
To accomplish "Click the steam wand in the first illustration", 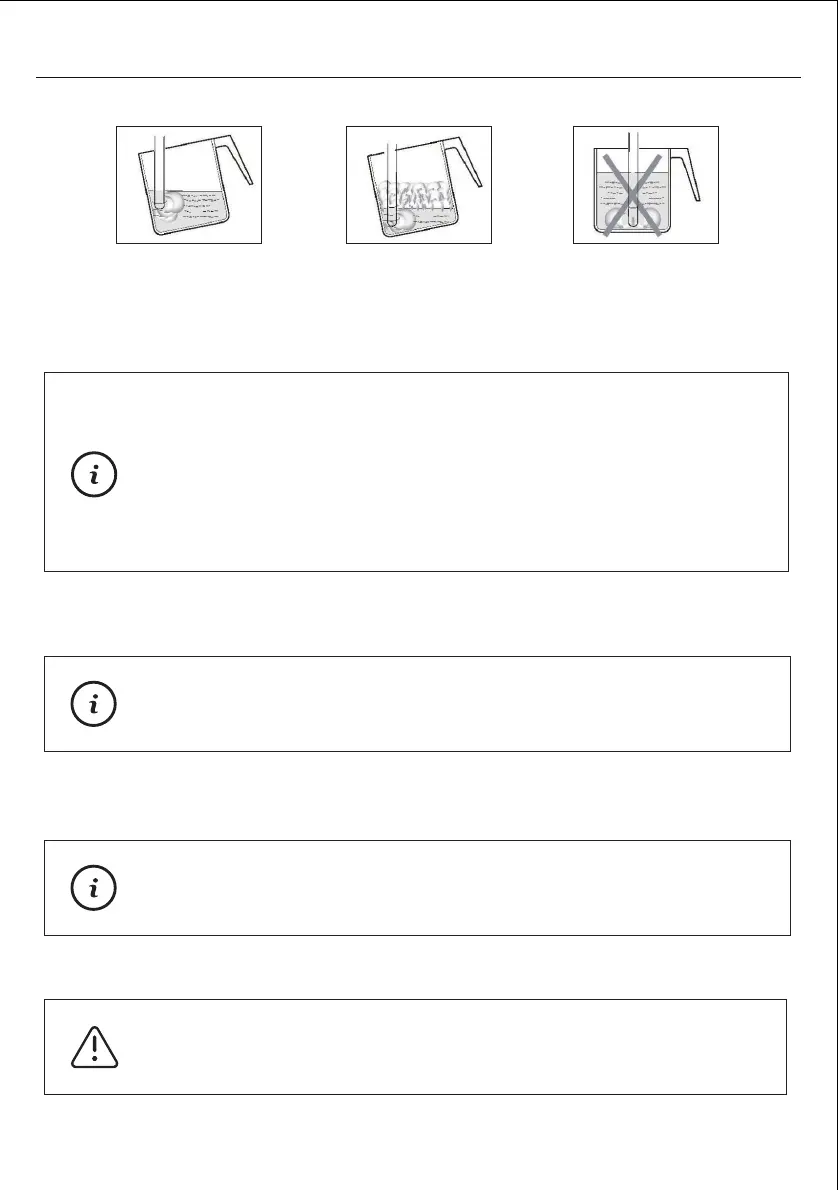I will pos(156,160).
